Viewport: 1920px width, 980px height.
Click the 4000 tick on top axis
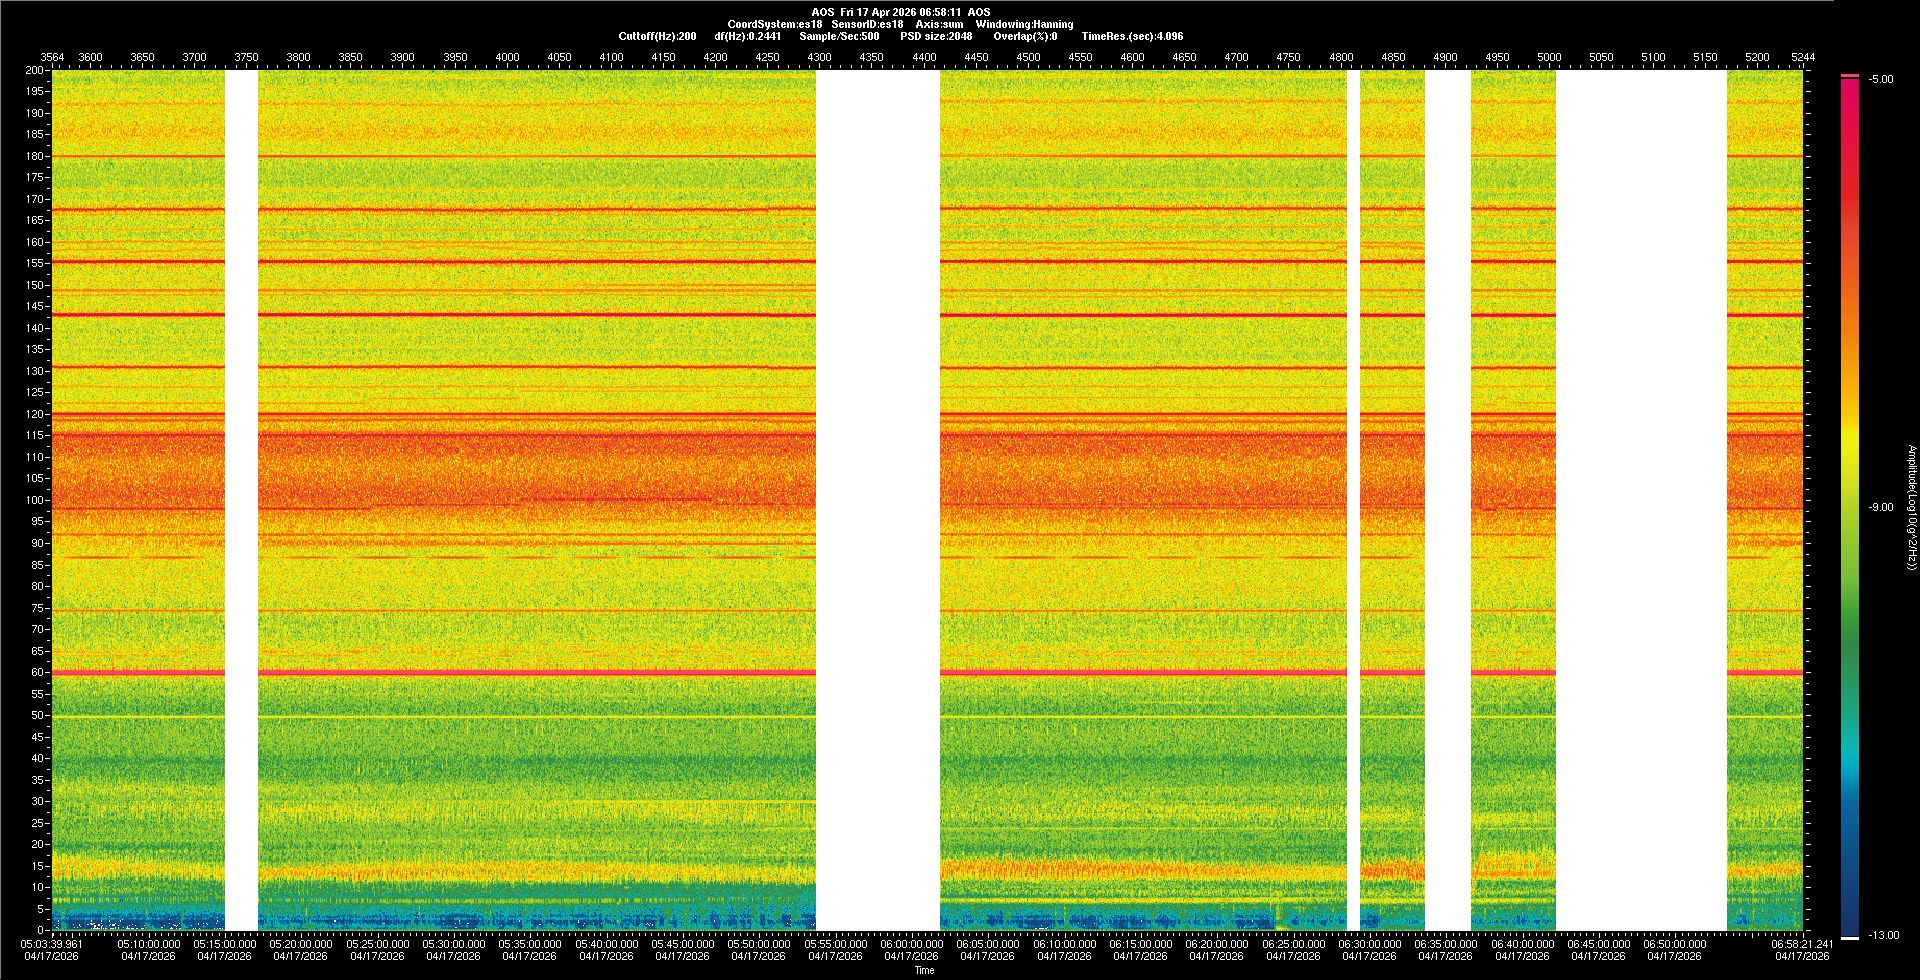(x=507, y=57)
